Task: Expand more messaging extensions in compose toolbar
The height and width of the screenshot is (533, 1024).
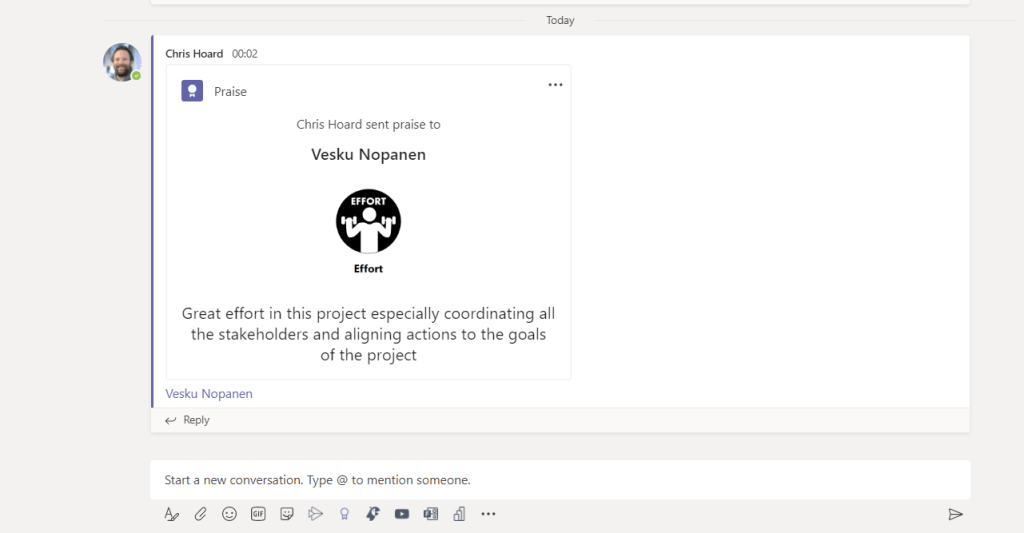Action: click(x=488, y=514)
